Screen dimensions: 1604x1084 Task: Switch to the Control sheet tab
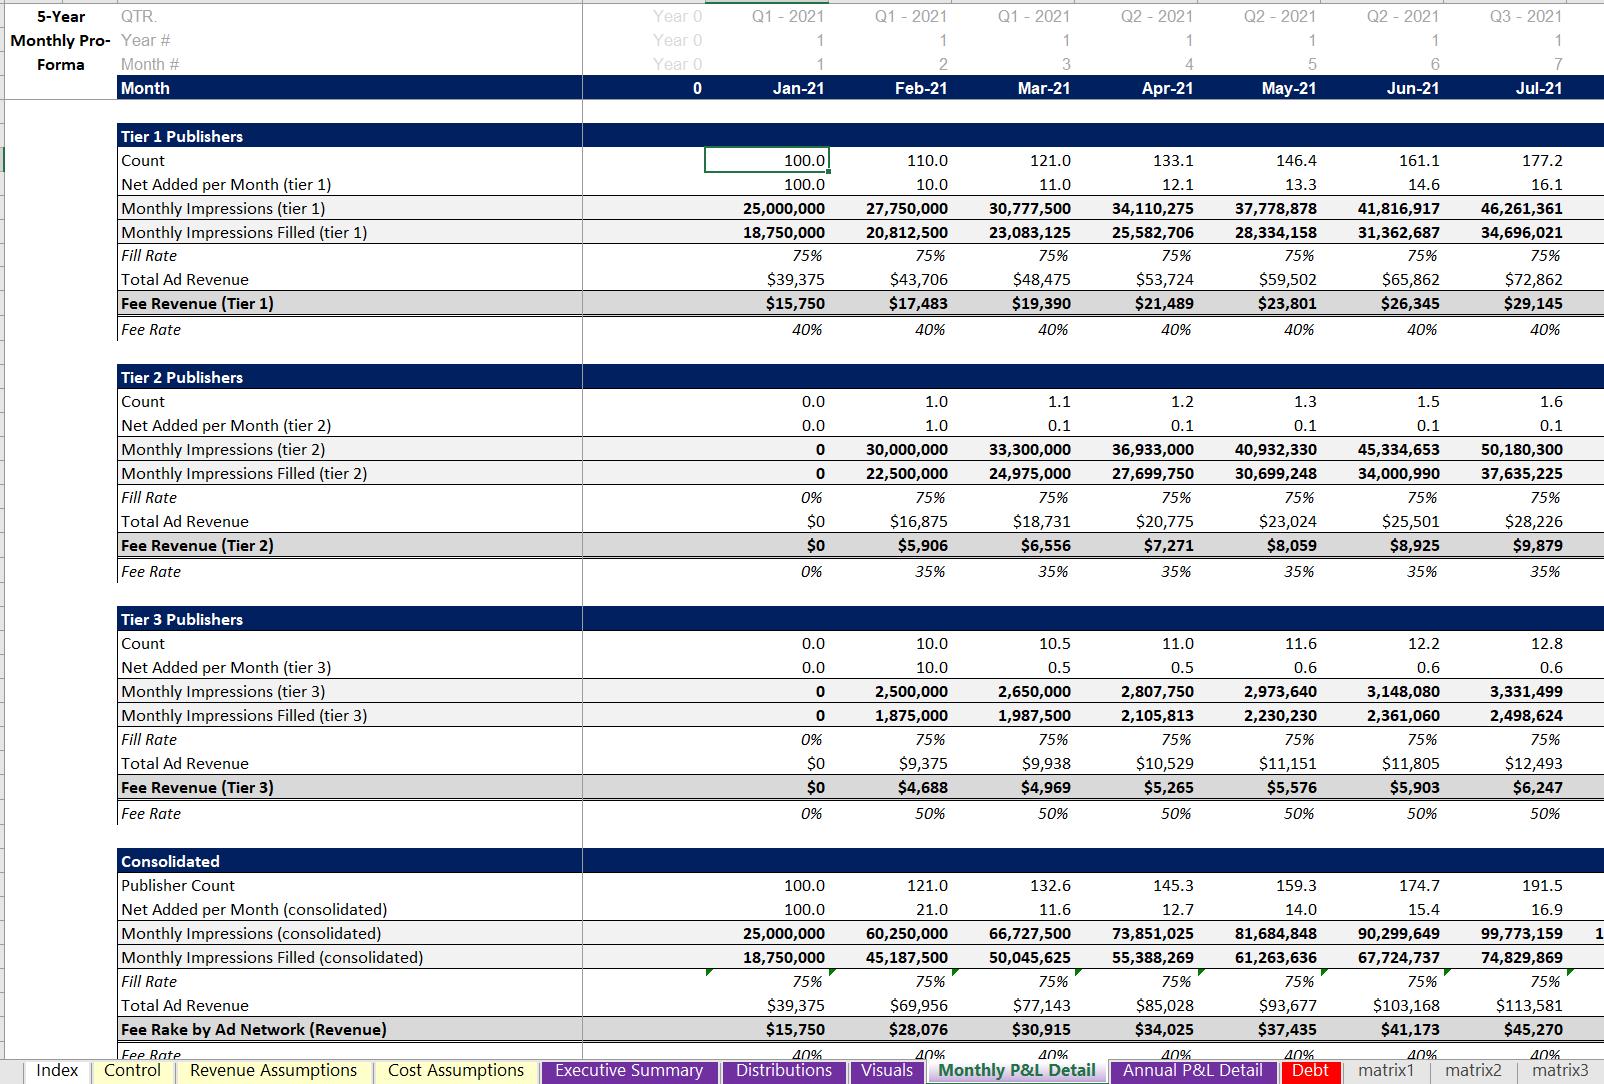click(132, 1071)
